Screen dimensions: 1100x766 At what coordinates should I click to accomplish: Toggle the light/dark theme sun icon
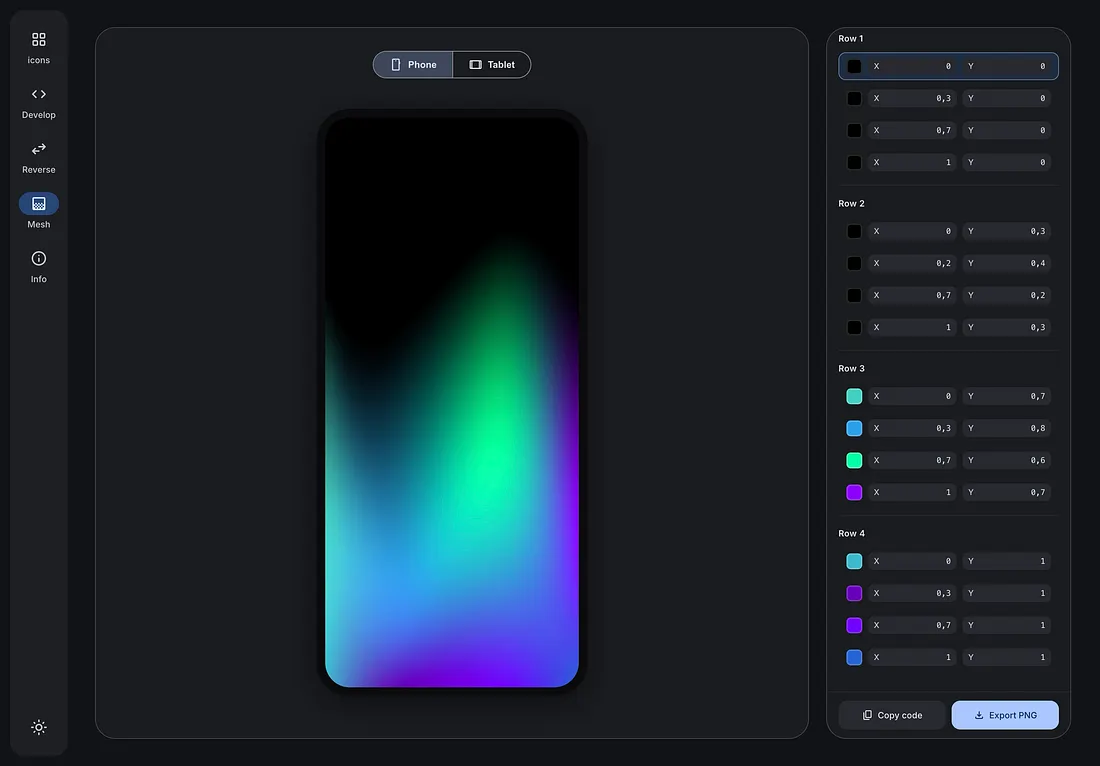(x=39, y=727)
